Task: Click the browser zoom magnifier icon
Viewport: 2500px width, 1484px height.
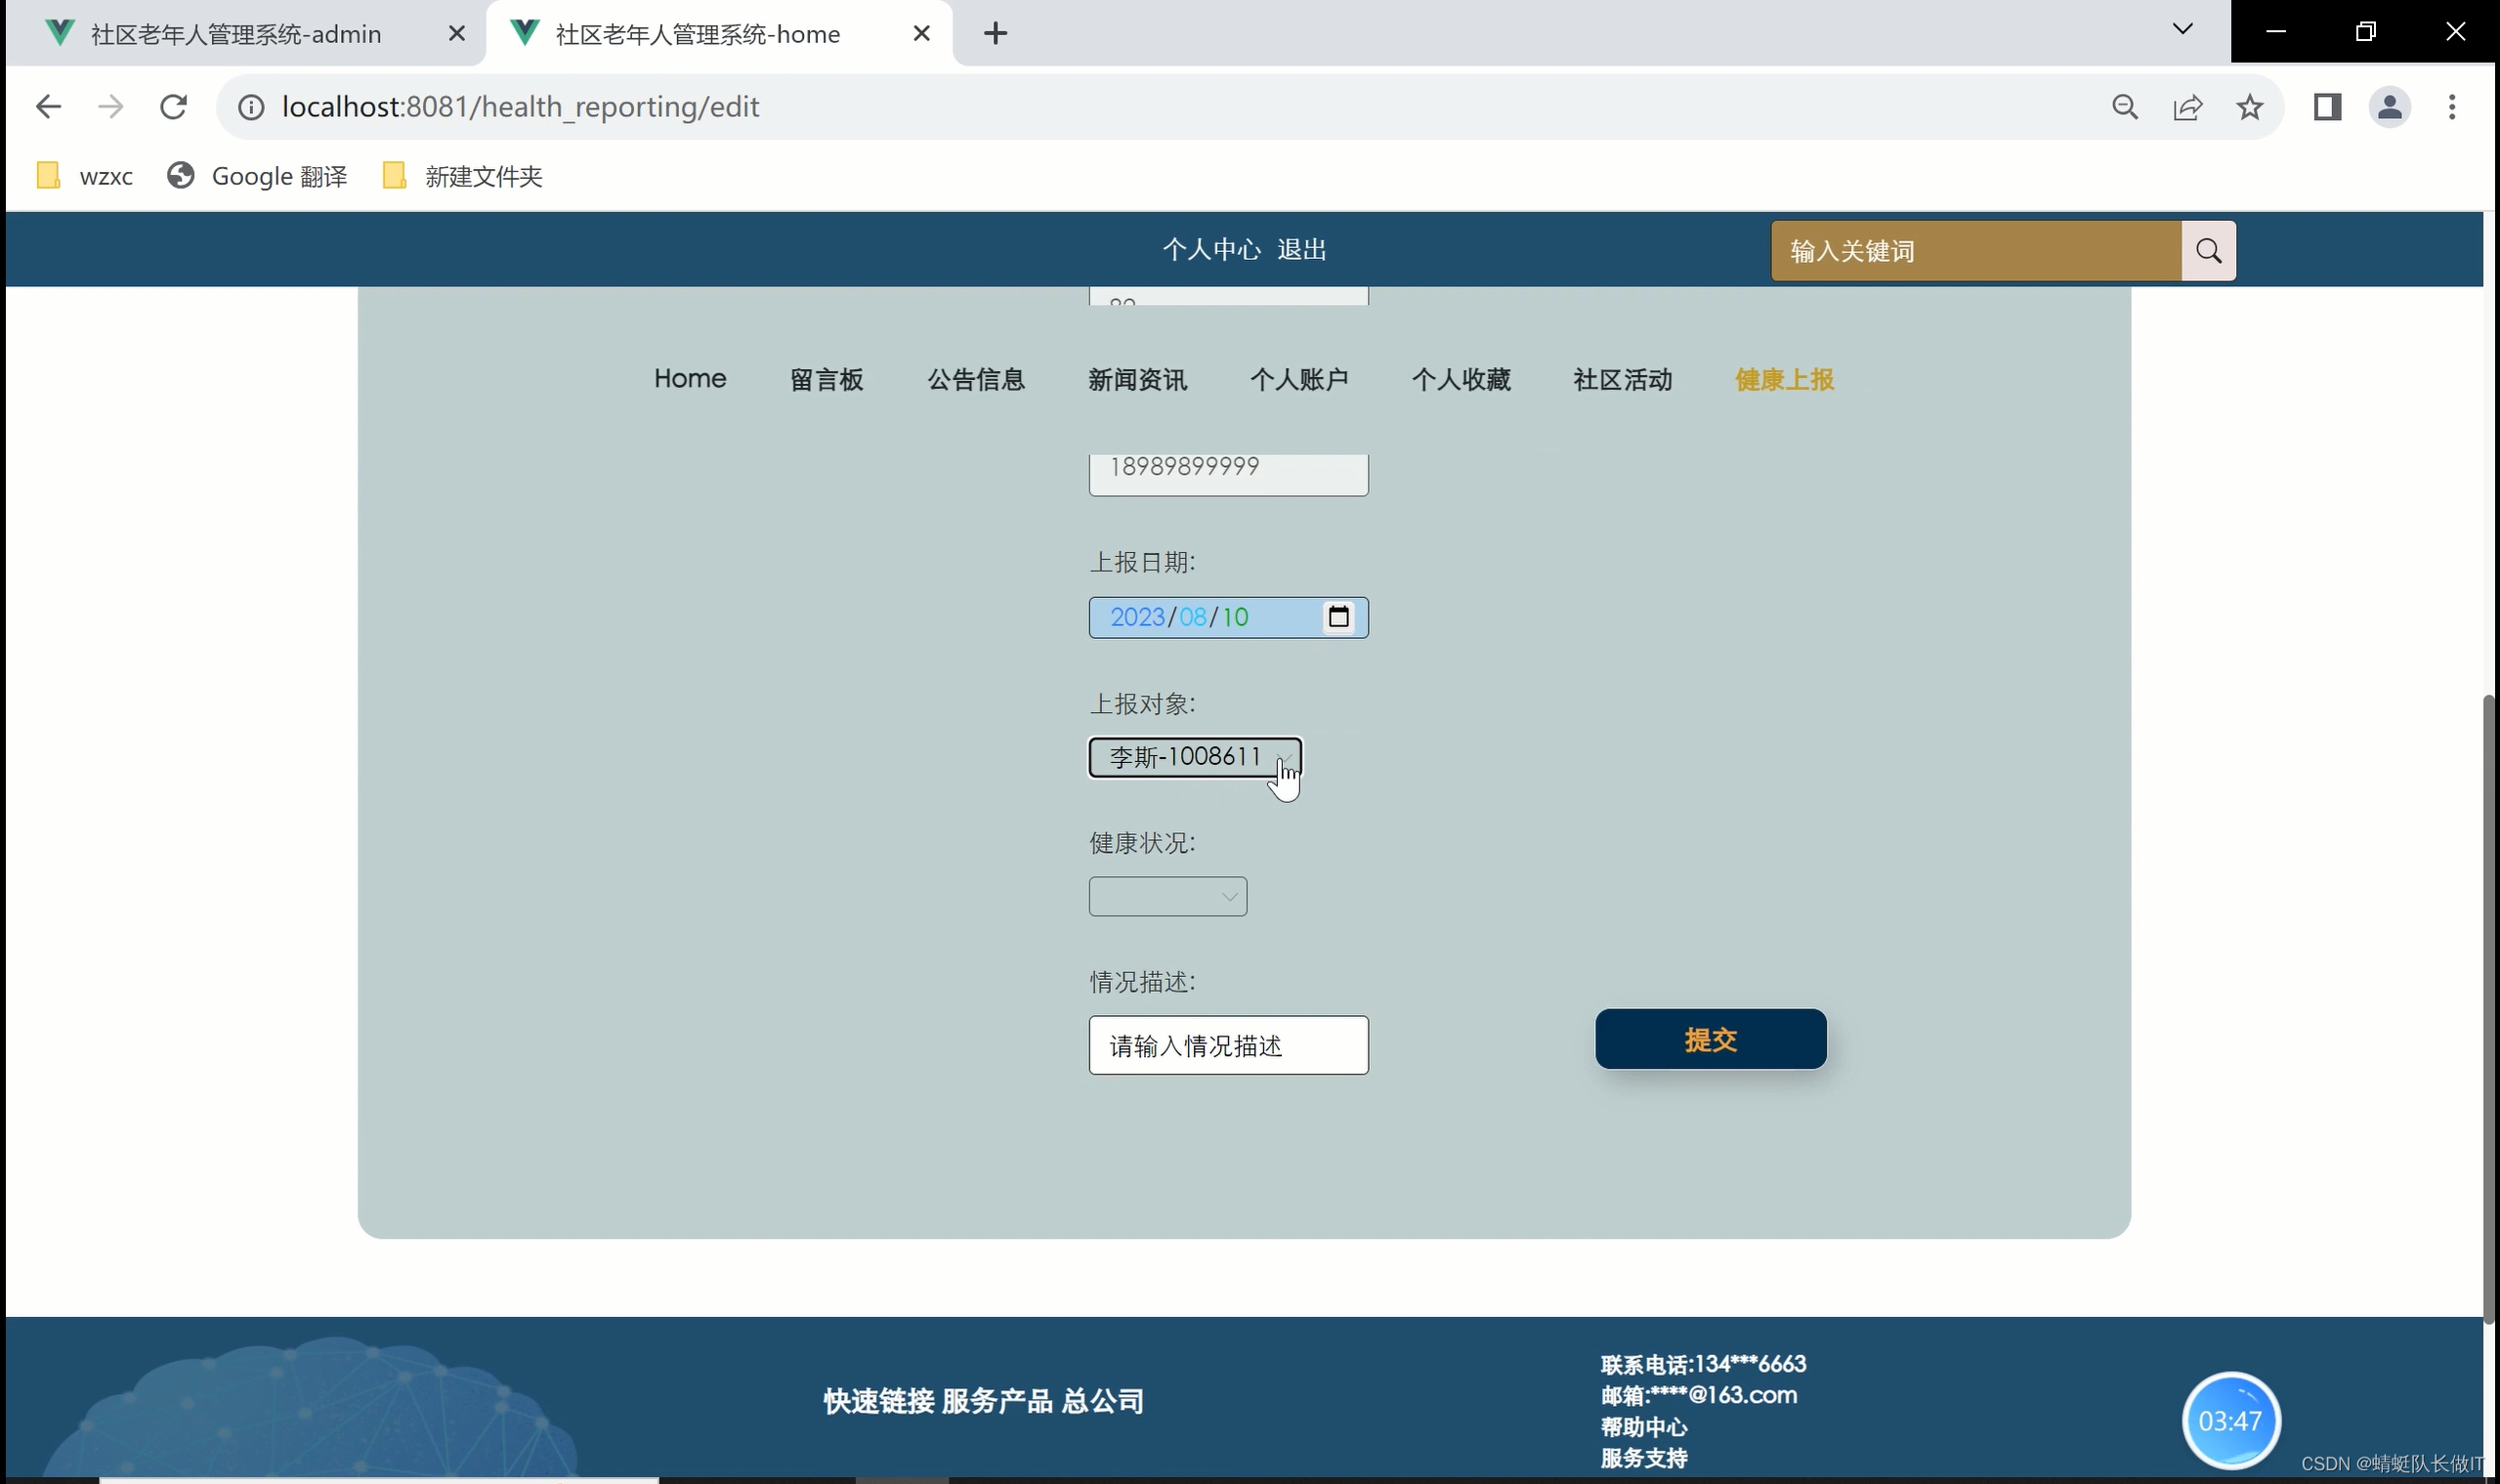Action: click(x=2125, y=107)
